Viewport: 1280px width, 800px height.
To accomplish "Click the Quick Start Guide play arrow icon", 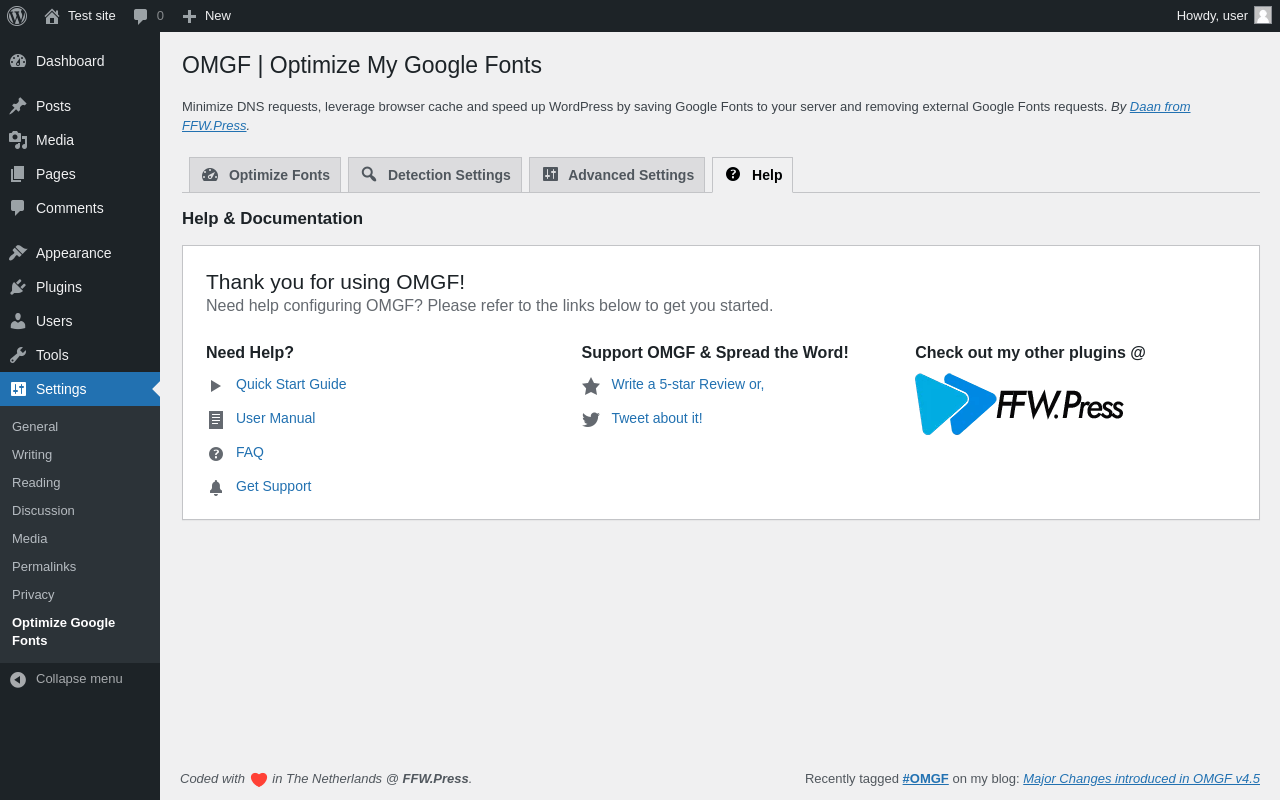I will (216, 386).
